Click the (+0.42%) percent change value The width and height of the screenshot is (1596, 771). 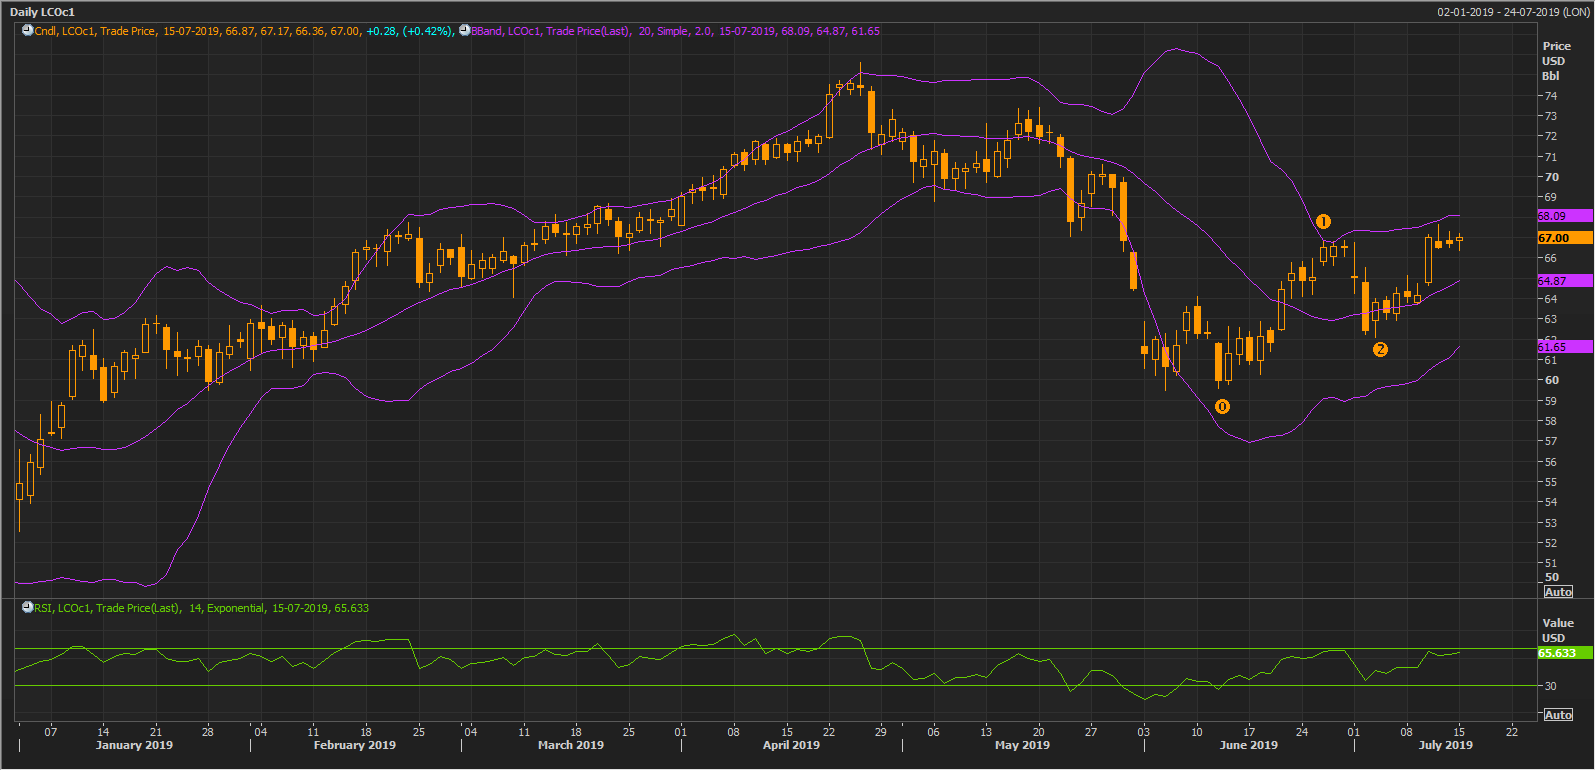(x=428, y=31)
